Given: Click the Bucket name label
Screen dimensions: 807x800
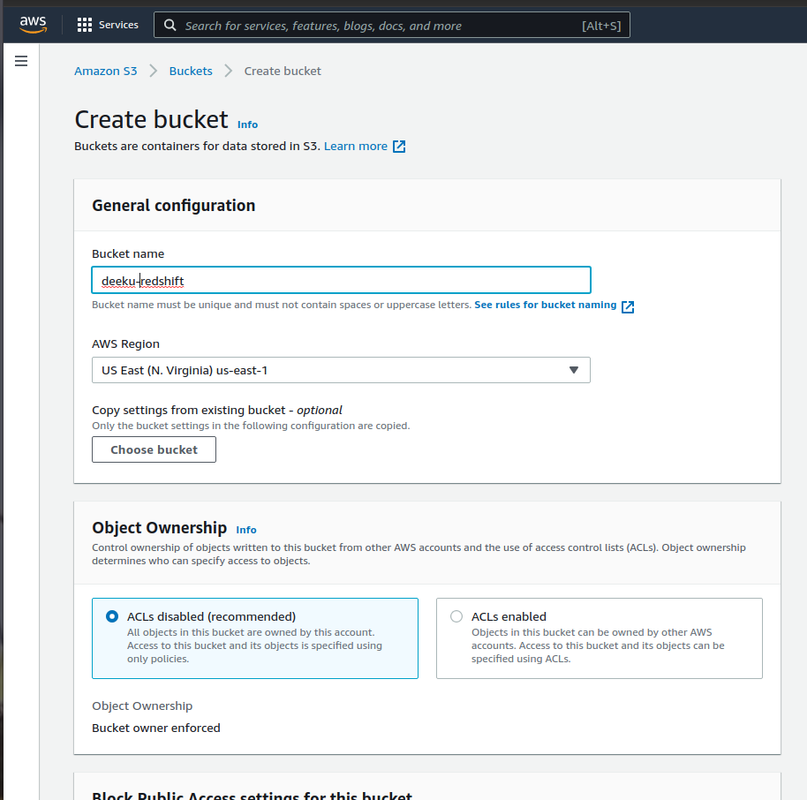Looking at the screenshot, I should (128, 254).
